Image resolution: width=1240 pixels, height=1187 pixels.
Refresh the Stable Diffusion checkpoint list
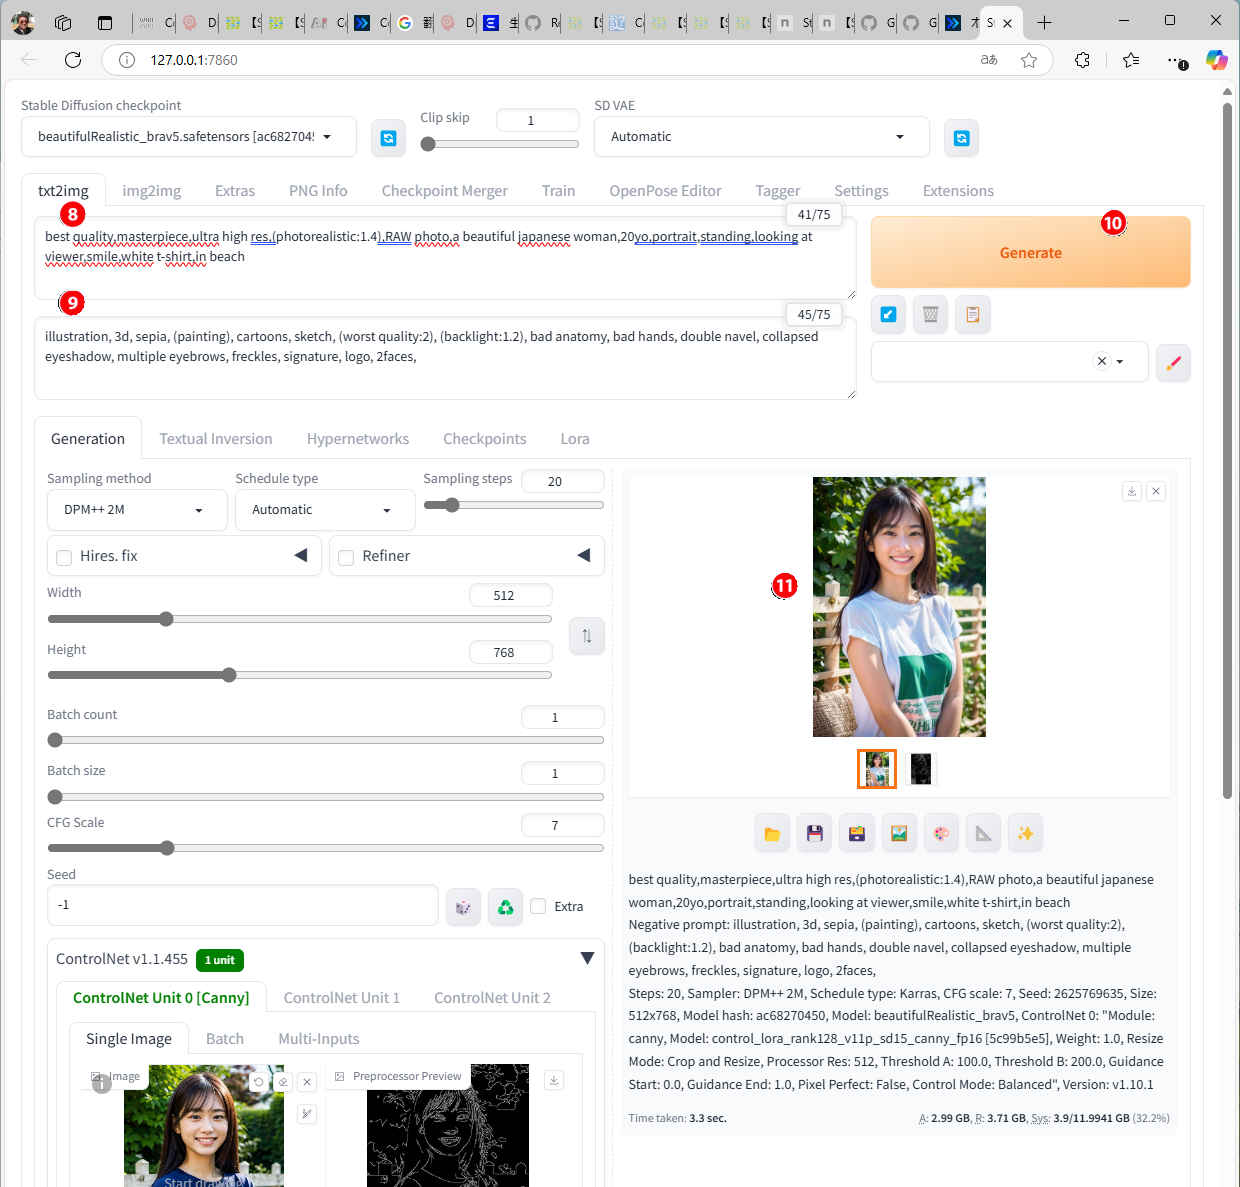(x=388, y=138)
